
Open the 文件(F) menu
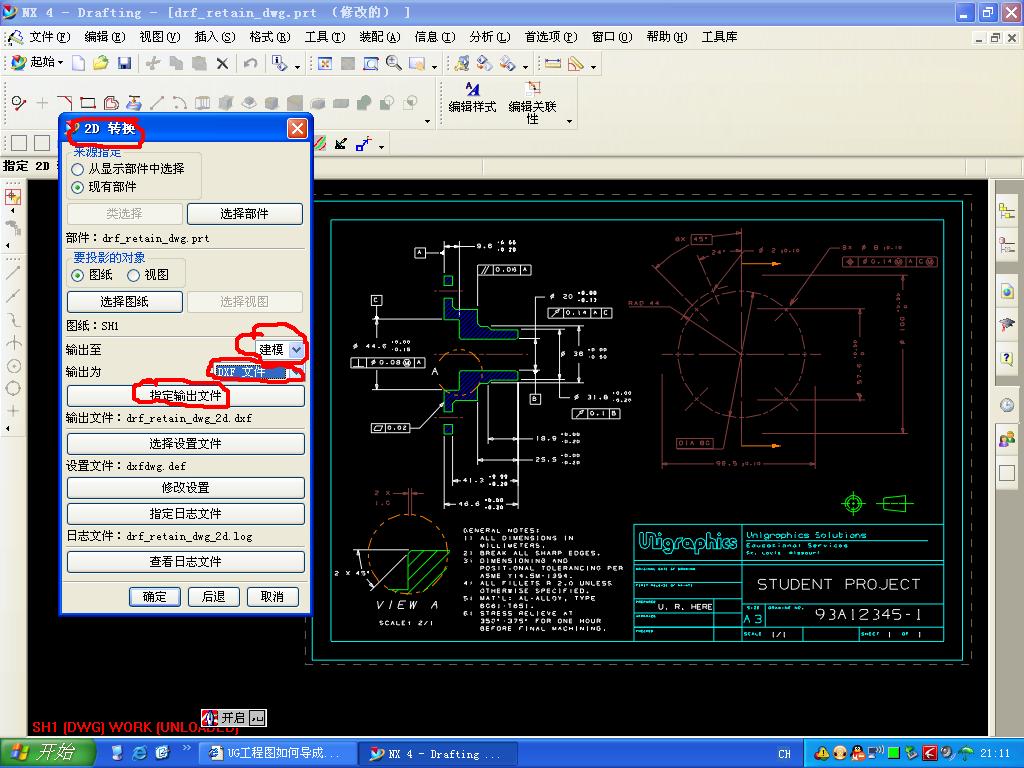[49, 37]
